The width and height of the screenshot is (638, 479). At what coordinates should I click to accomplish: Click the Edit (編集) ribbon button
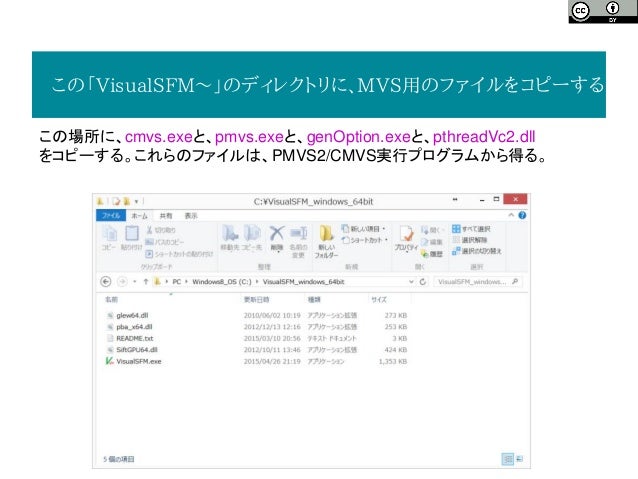(431, 242)
